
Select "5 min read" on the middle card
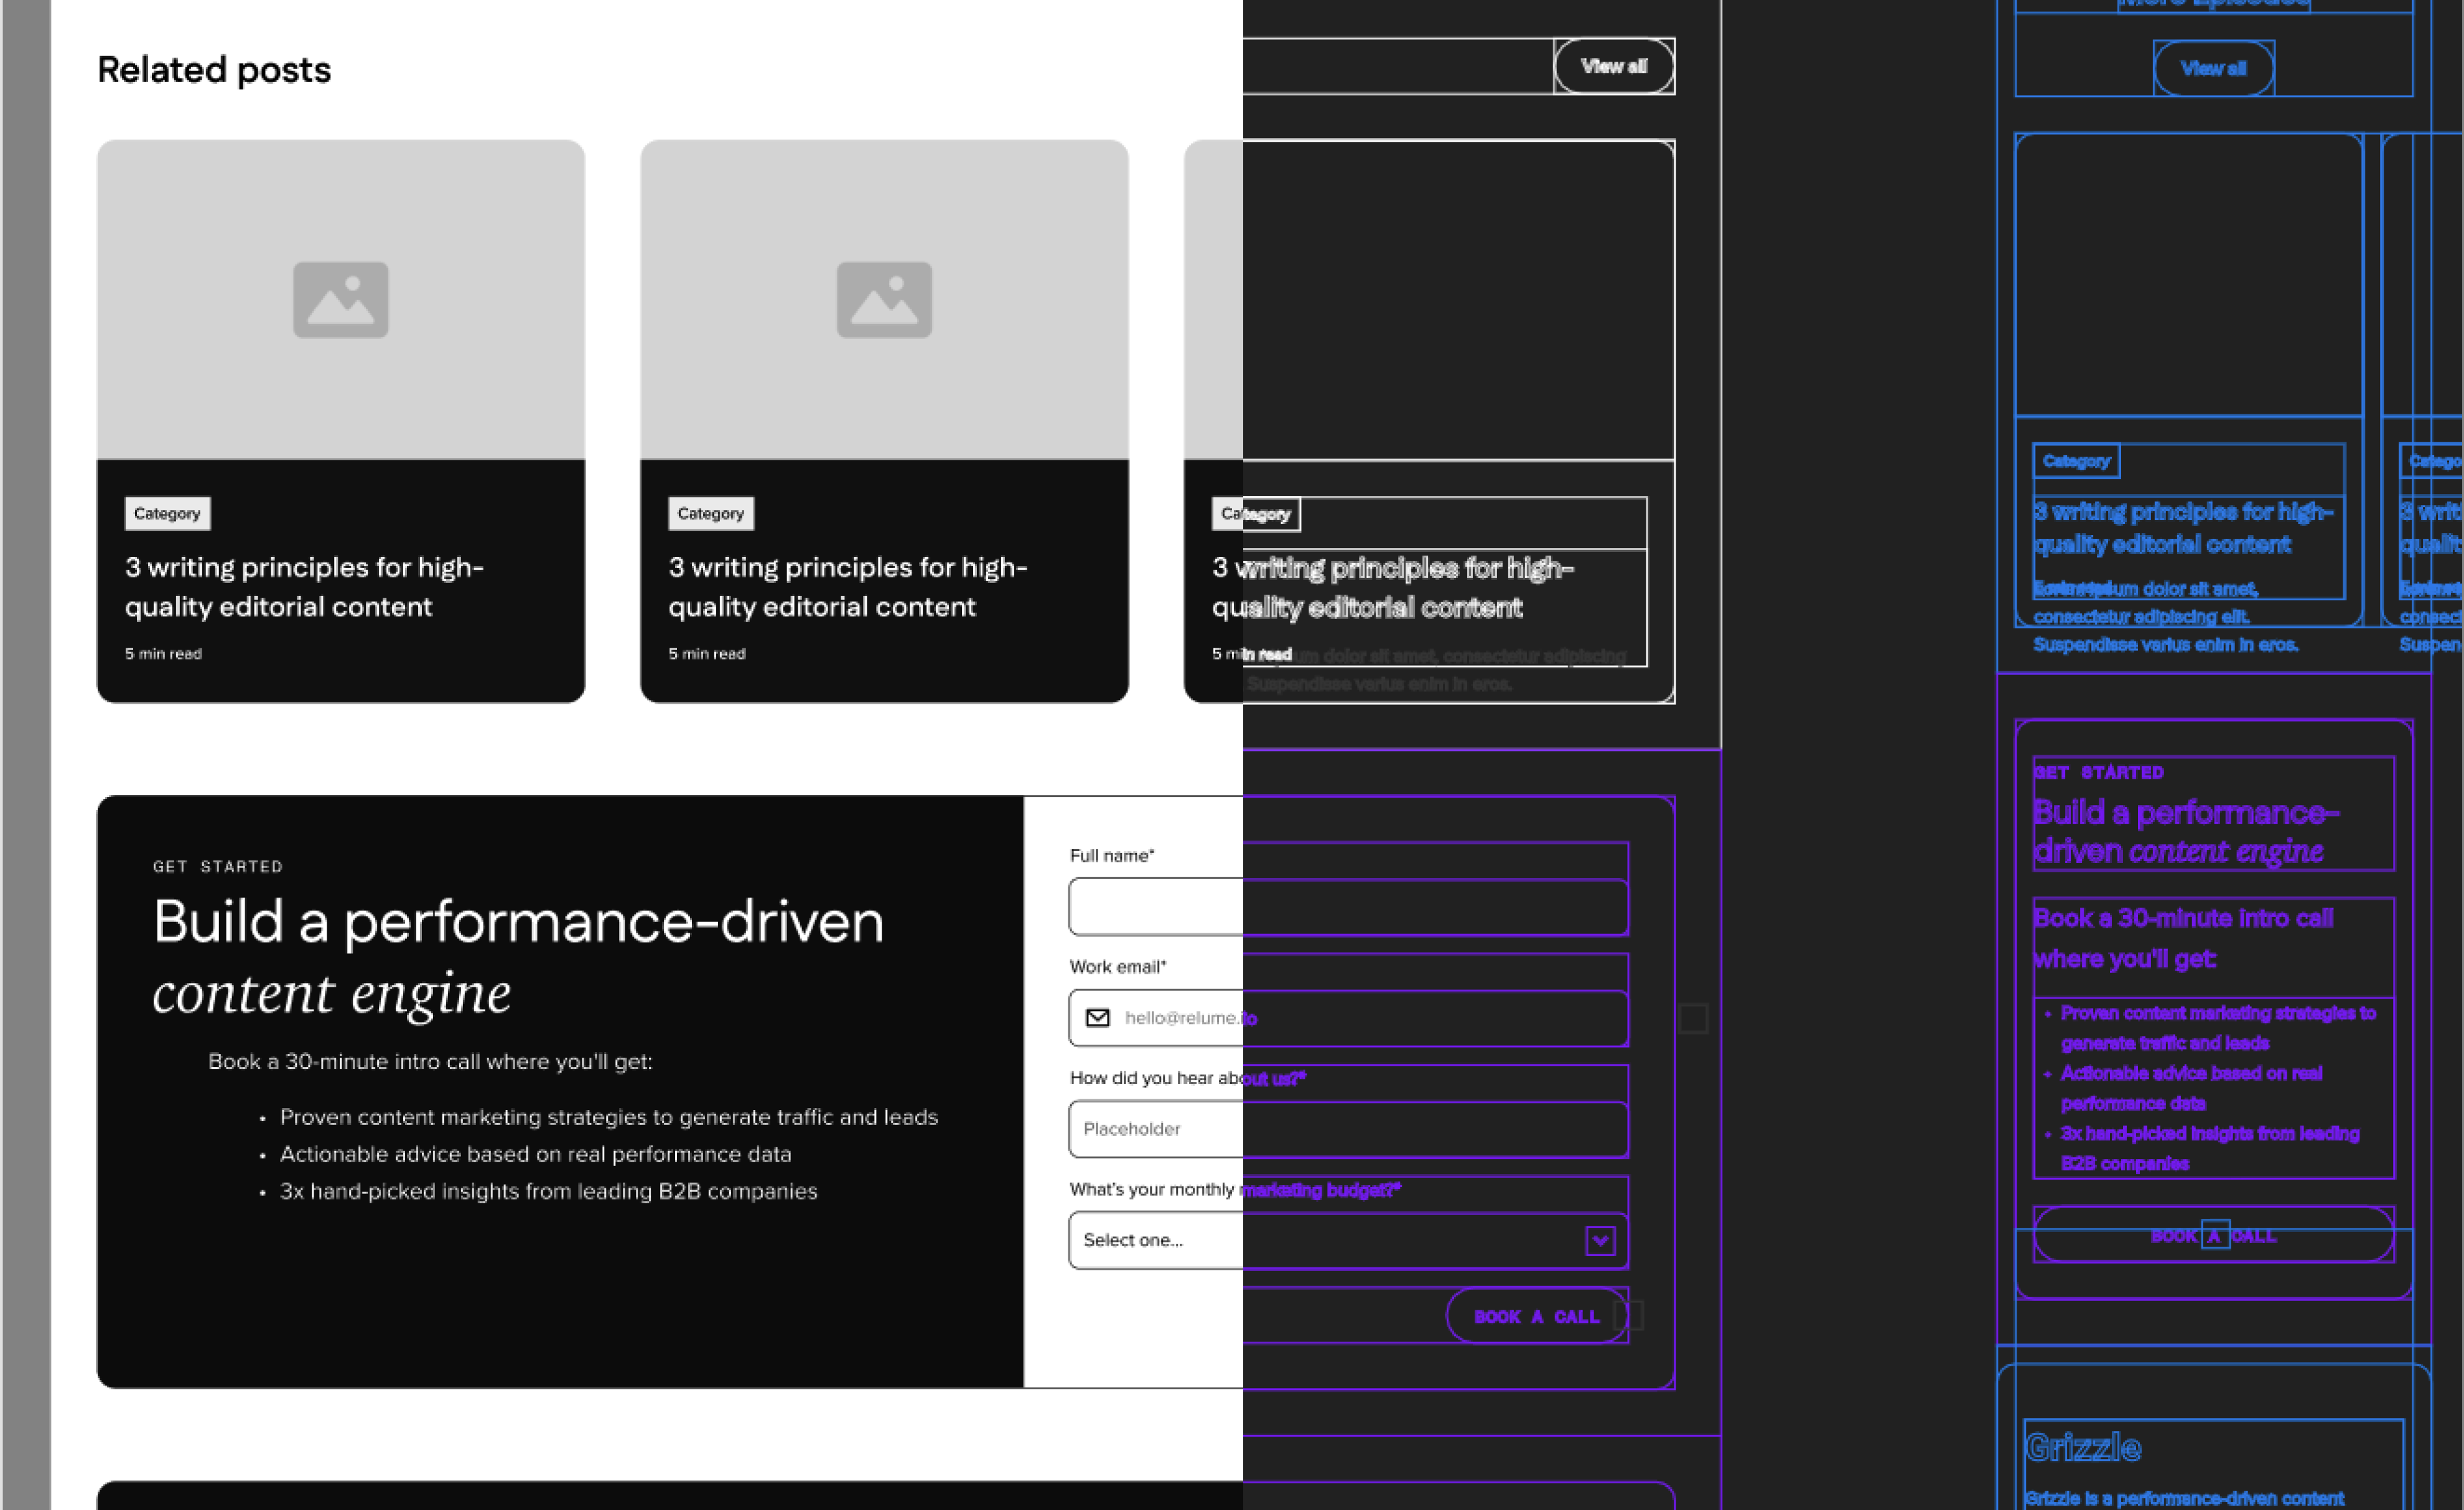coord(707,653)
